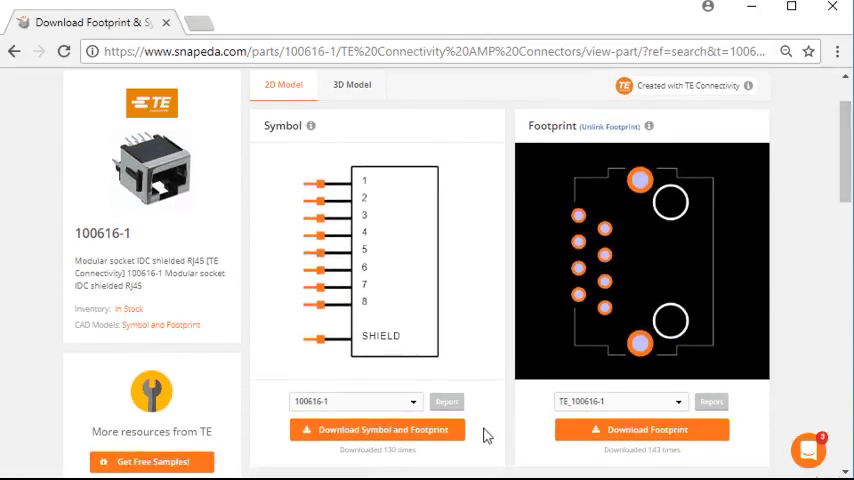The width and height of the screenshot is (854, 480).
Task: Click info icon beside Created with TE Connectivity
Action: click(748, 86)
